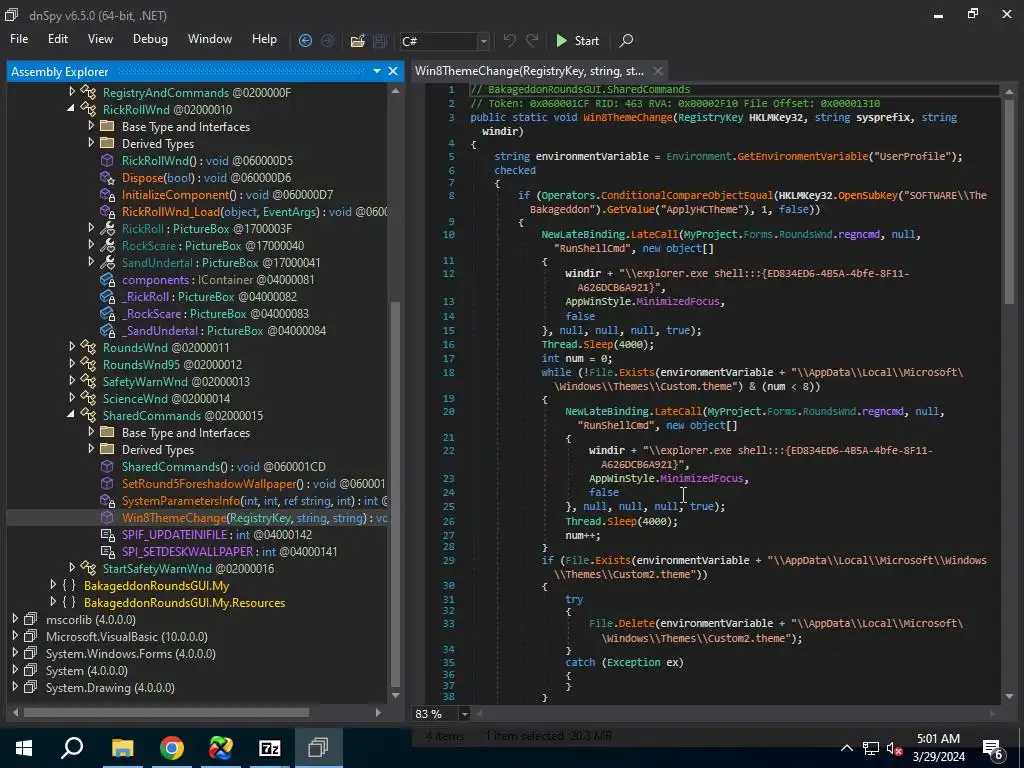The image size is (1024, 768).
Task: Click the taskbar search magnifier icon
Action: [x=72, y=748]
